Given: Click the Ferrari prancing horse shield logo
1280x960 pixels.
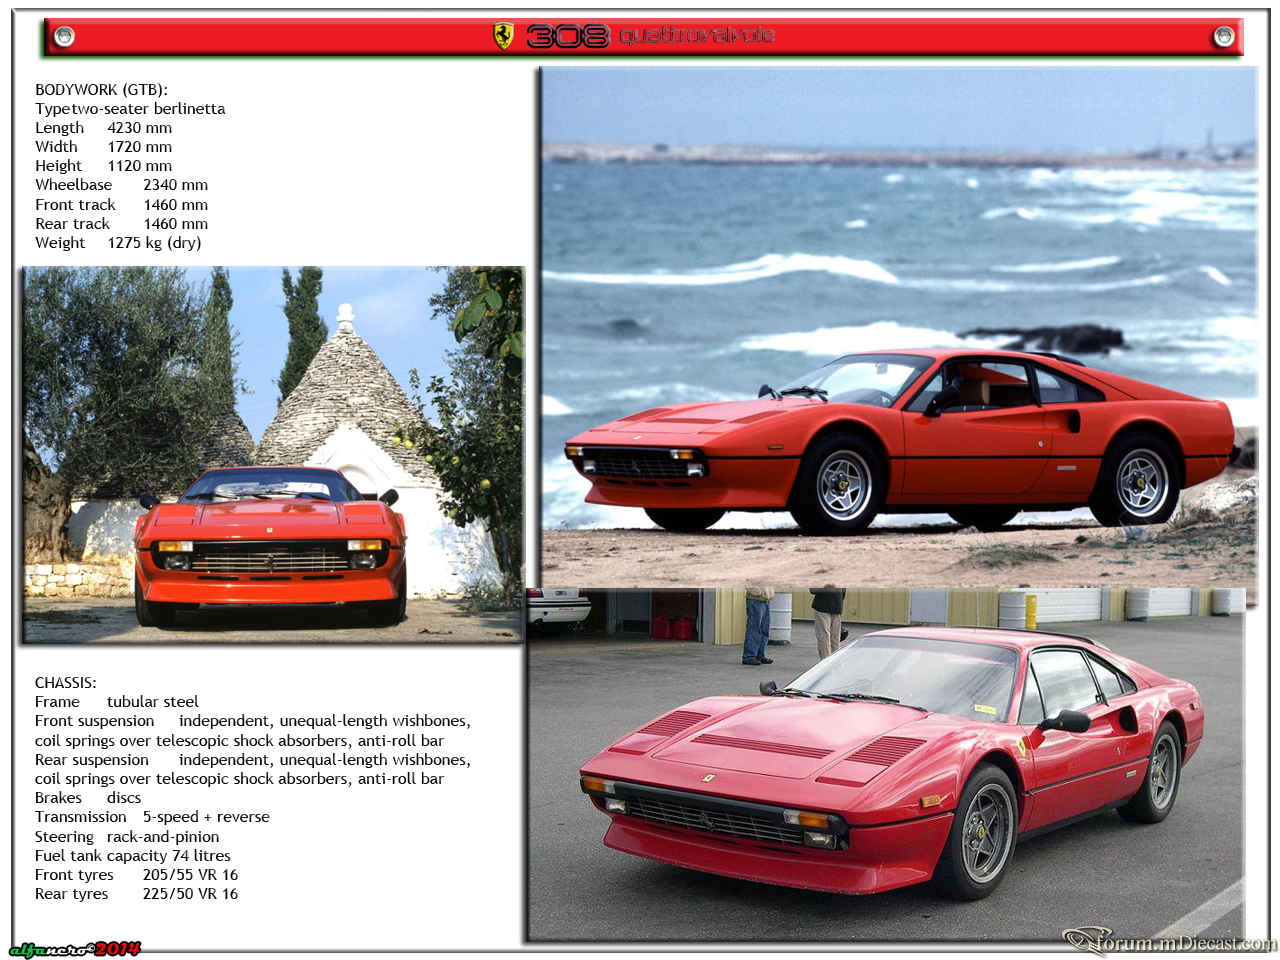Looking at the screenshot, I should coord(503,36).
